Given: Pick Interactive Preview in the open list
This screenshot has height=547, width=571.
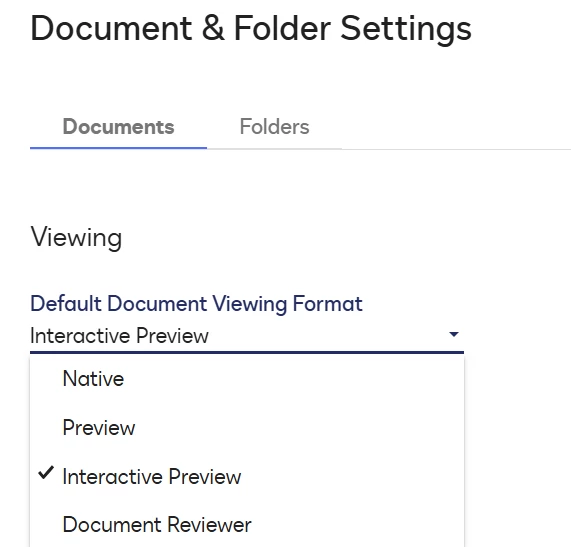Looking at the screenshot, I should click(x=247, y=476).
